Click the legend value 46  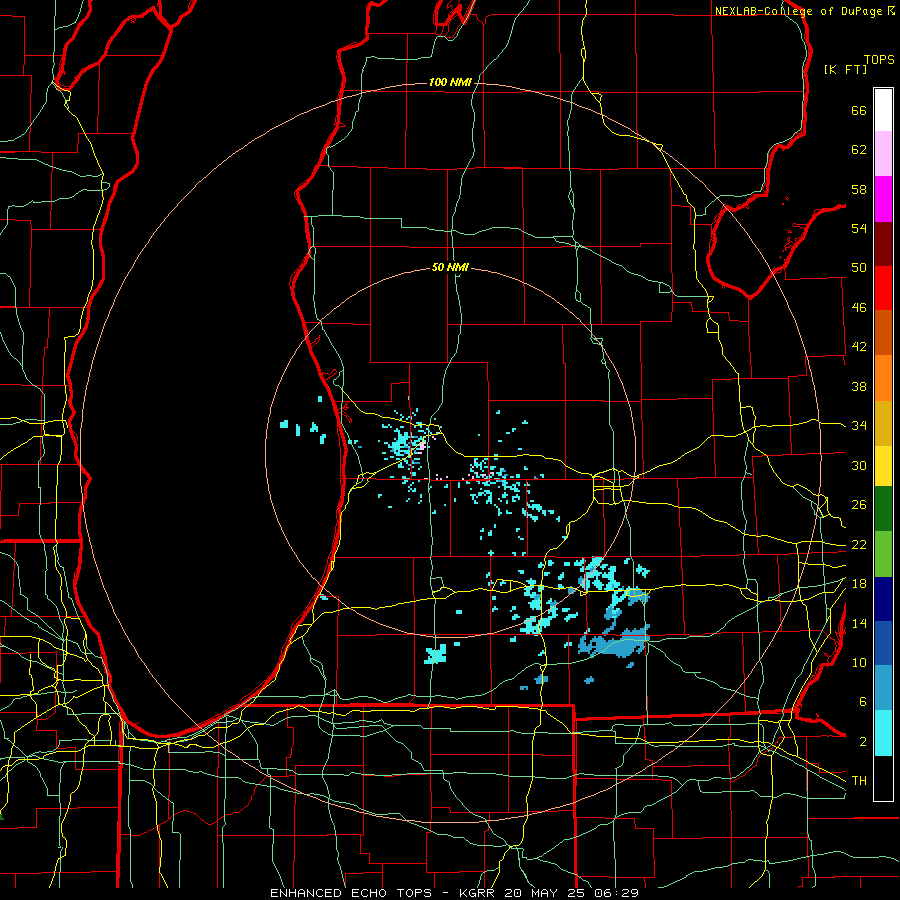[x=859, y=308]
